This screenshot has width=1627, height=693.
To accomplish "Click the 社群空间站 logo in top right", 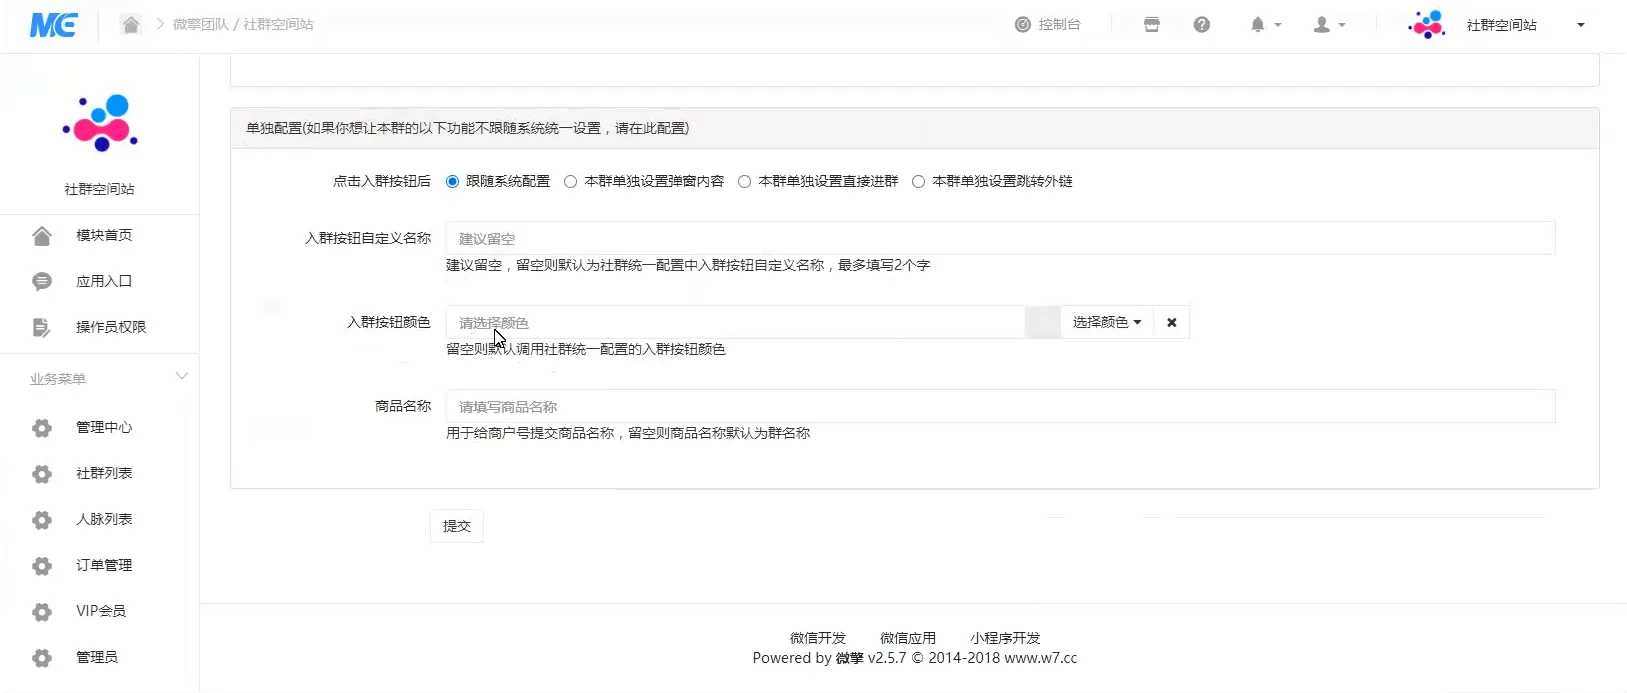I will click(1427, 25).
